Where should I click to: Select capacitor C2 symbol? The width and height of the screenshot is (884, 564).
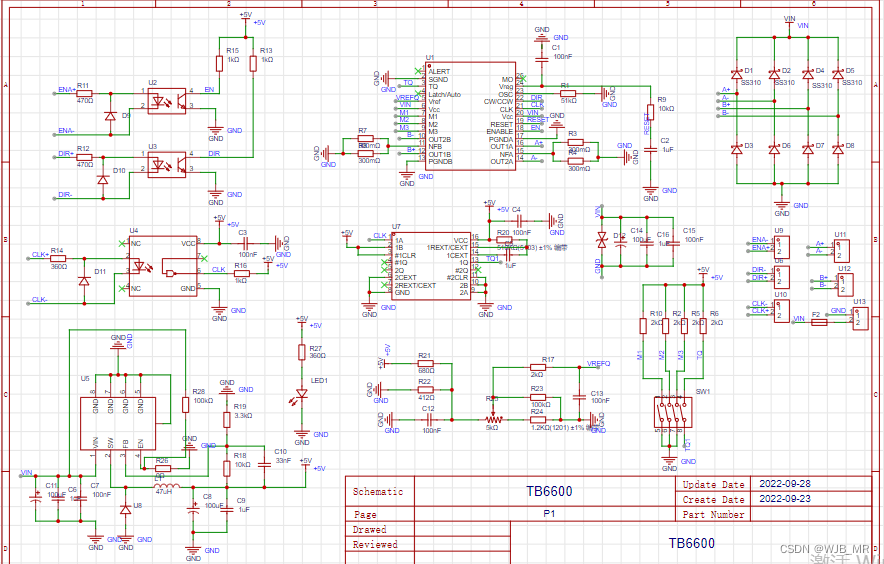pyautogui.click(x=651, y=149)
